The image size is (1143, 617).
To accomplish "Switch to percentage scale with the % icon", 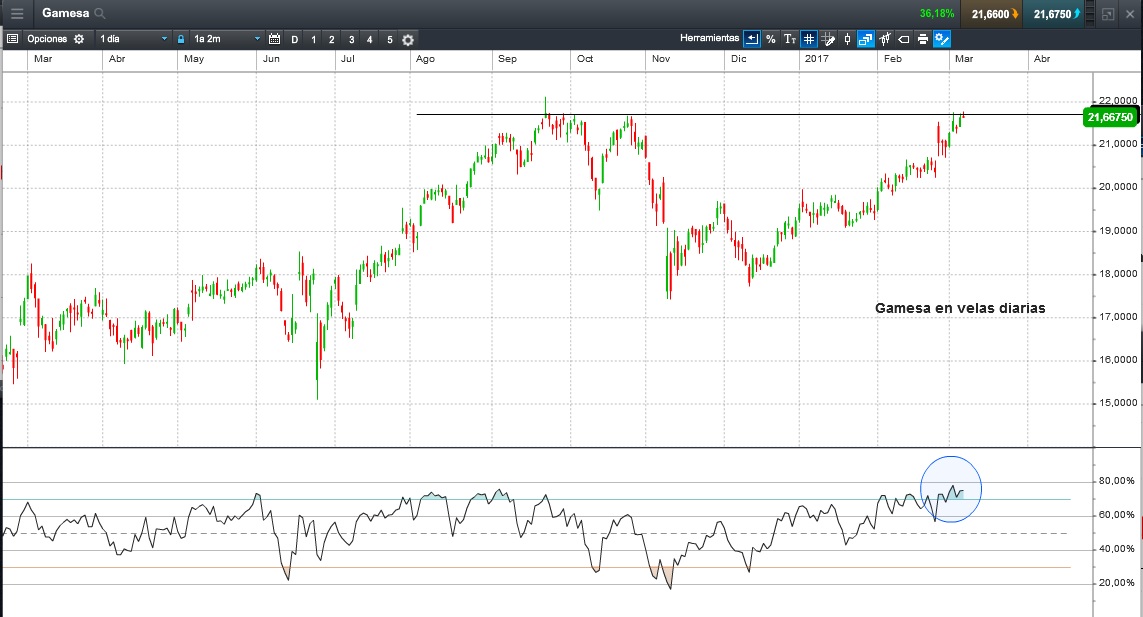I will point(771,39).
